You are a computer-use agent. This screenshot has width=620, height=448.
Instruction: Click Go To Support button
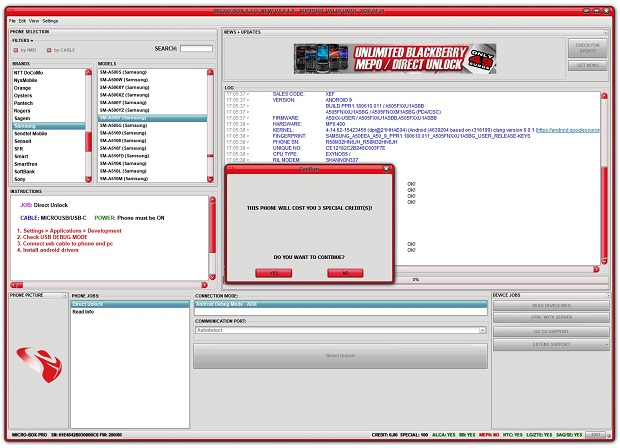tap(551, 331)
